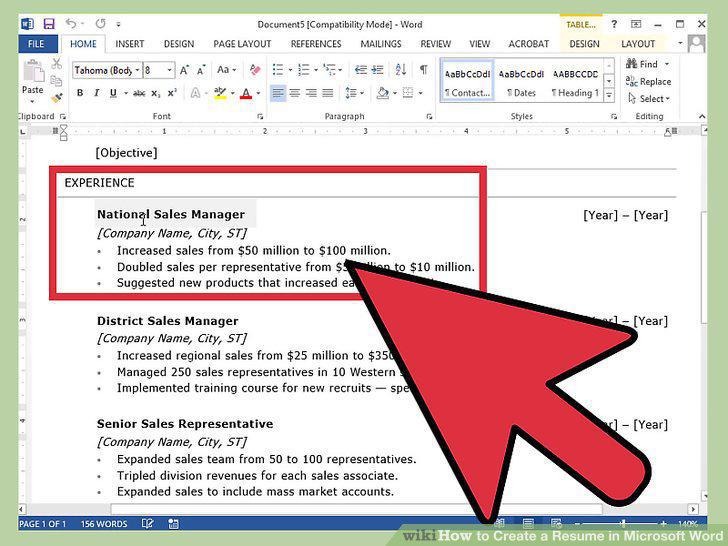Screen dimensions: 728x546
Task: Click the Replace button
Action: 648,81
